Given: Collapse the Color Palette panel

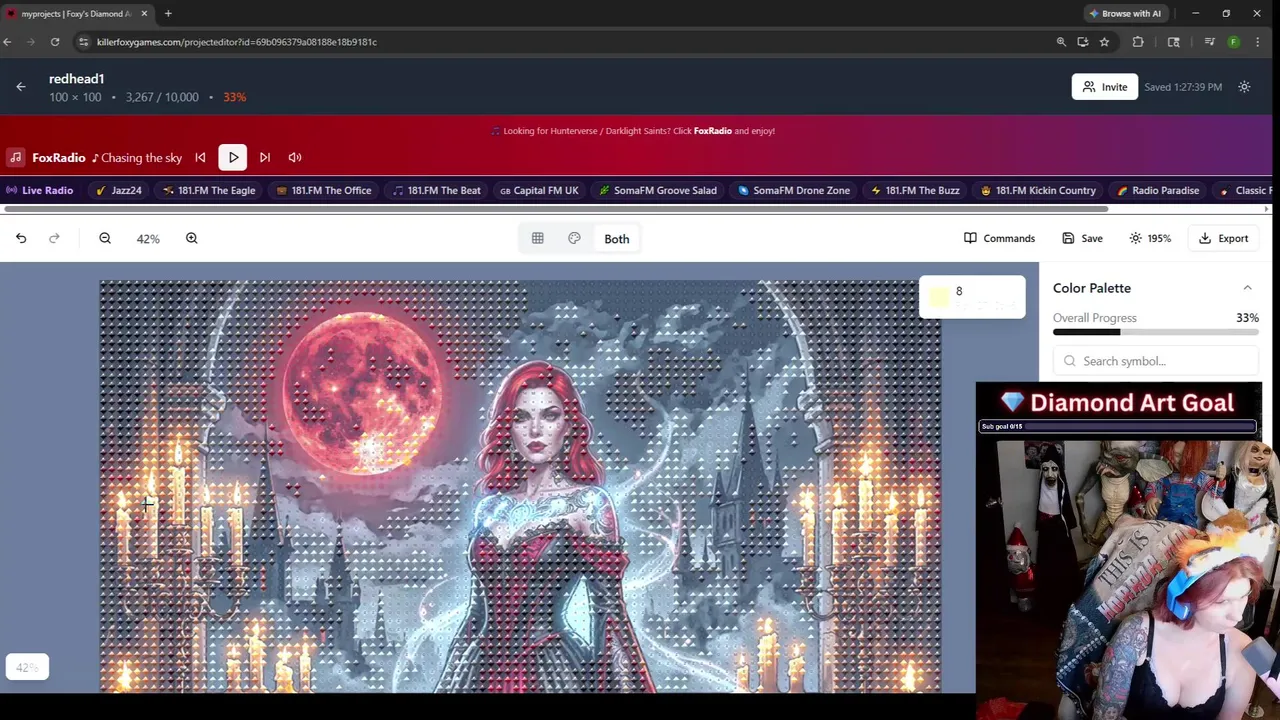Looking at the screenshot, I should click(1247, 288).
